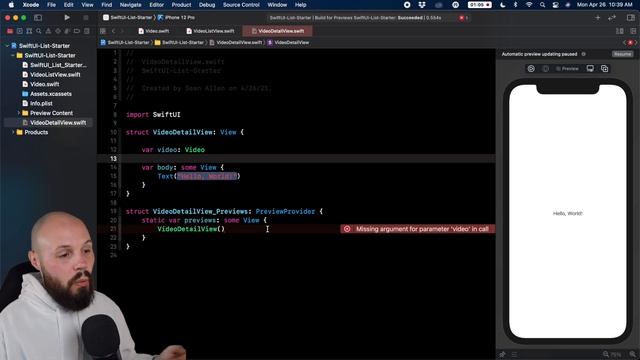Preview on device with the display icon
This screenshot has height=360, width=640.
590,69
